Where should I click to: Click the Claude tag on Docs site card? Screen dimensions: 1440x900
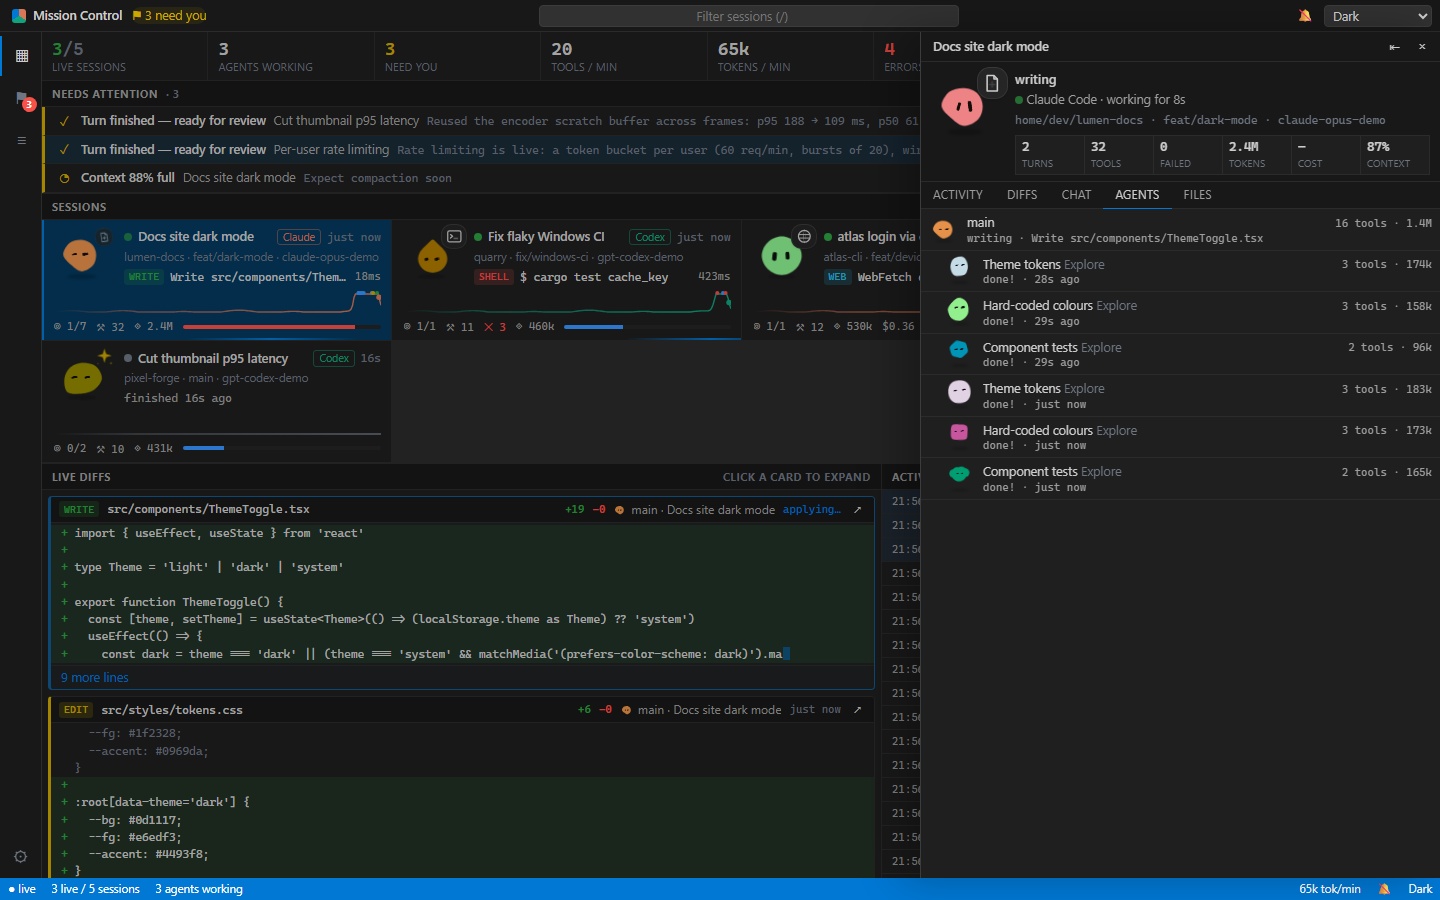[x=299, y=238]
